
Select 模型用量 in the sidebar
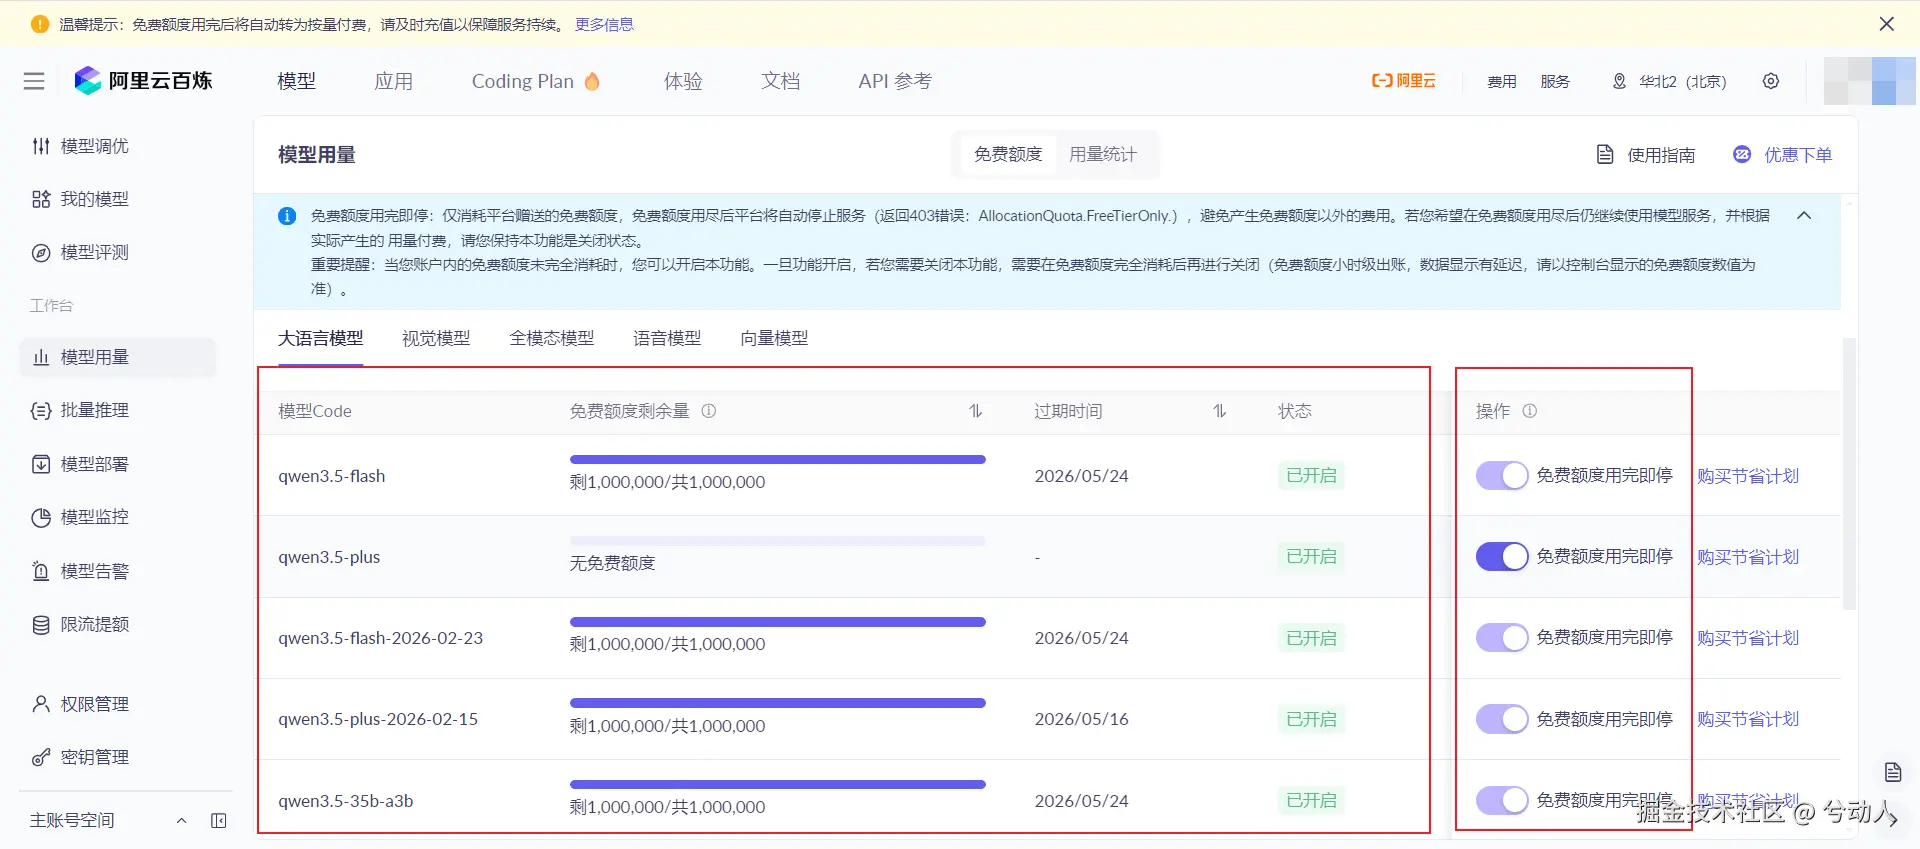(117, 357)
